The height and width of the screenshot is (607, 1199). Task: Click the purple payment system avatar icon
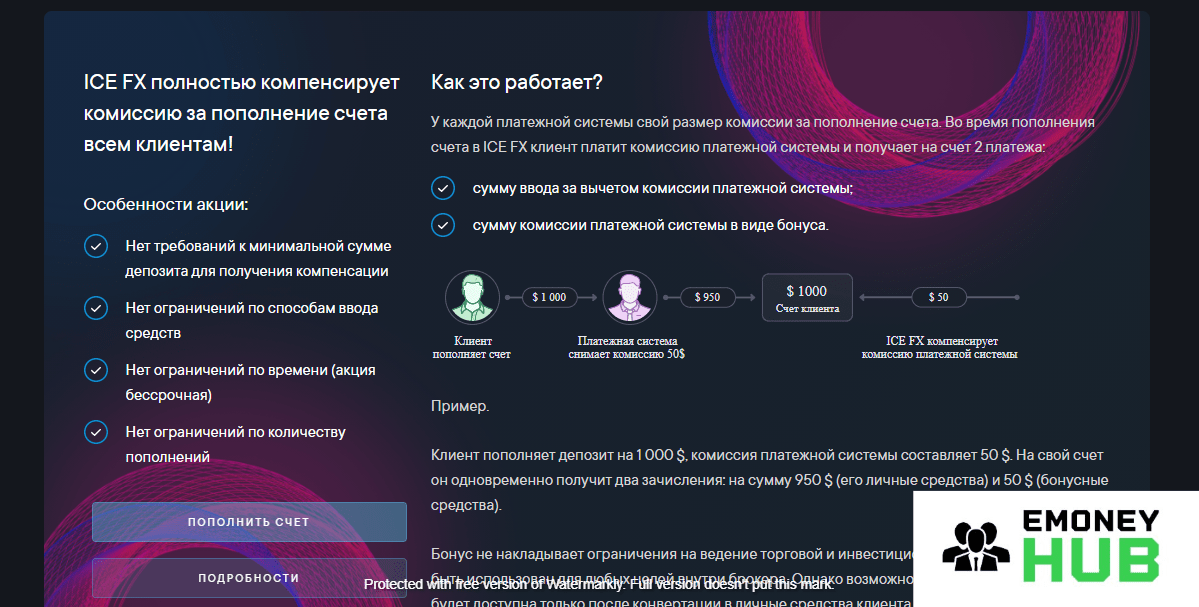click(629, 297)
